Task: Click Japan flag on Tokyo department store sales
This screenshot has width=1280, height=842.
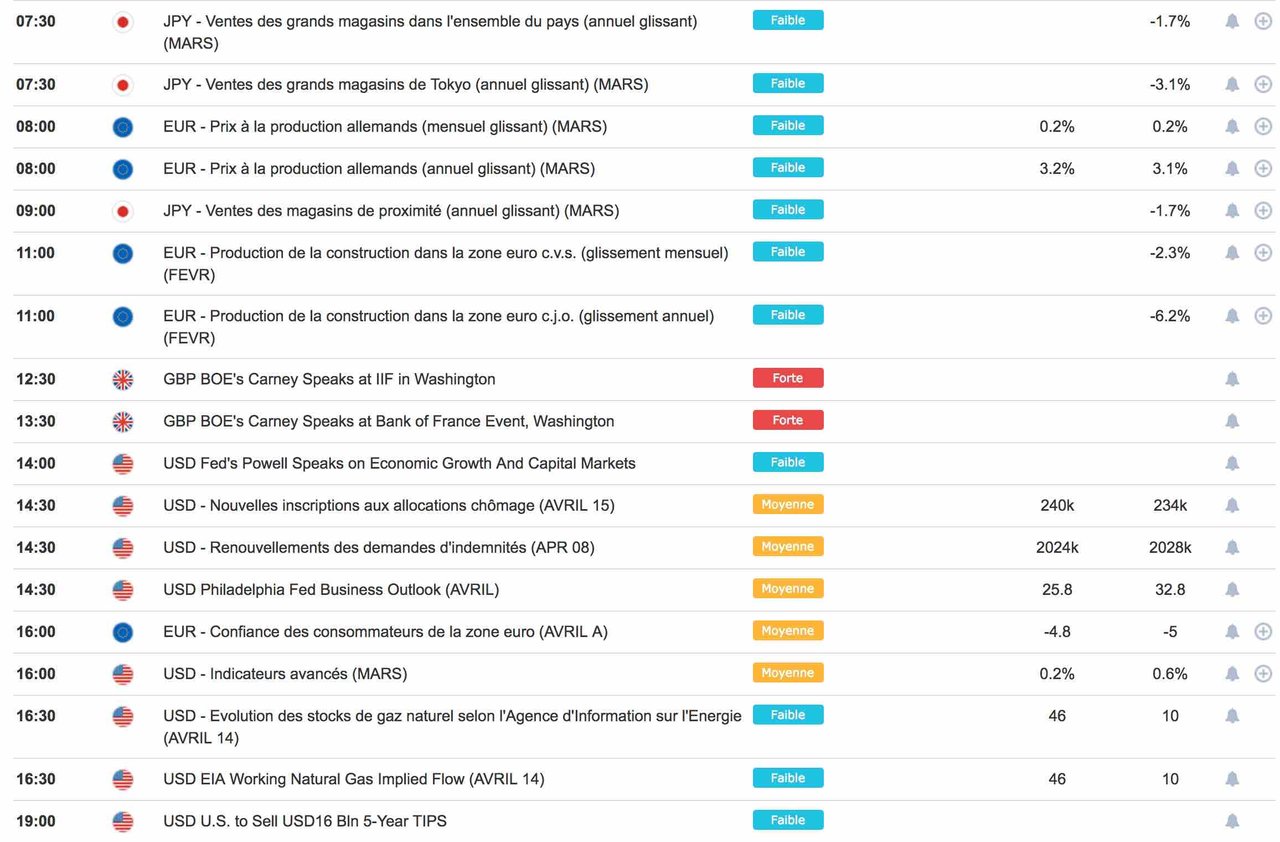Action: 123,85
